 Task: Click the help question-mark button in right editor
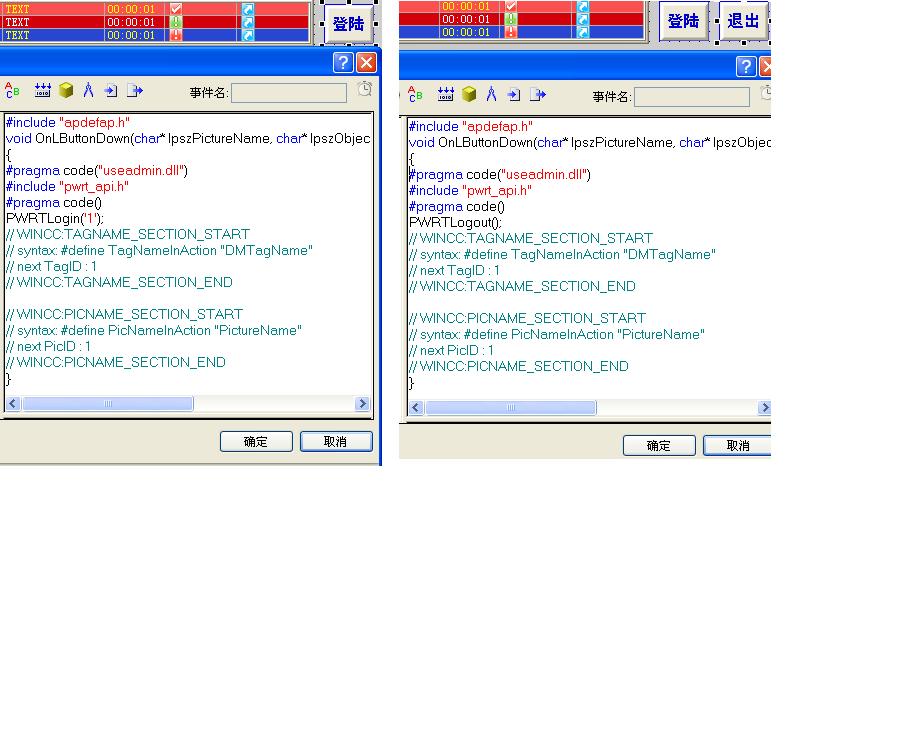coord(746,66)
